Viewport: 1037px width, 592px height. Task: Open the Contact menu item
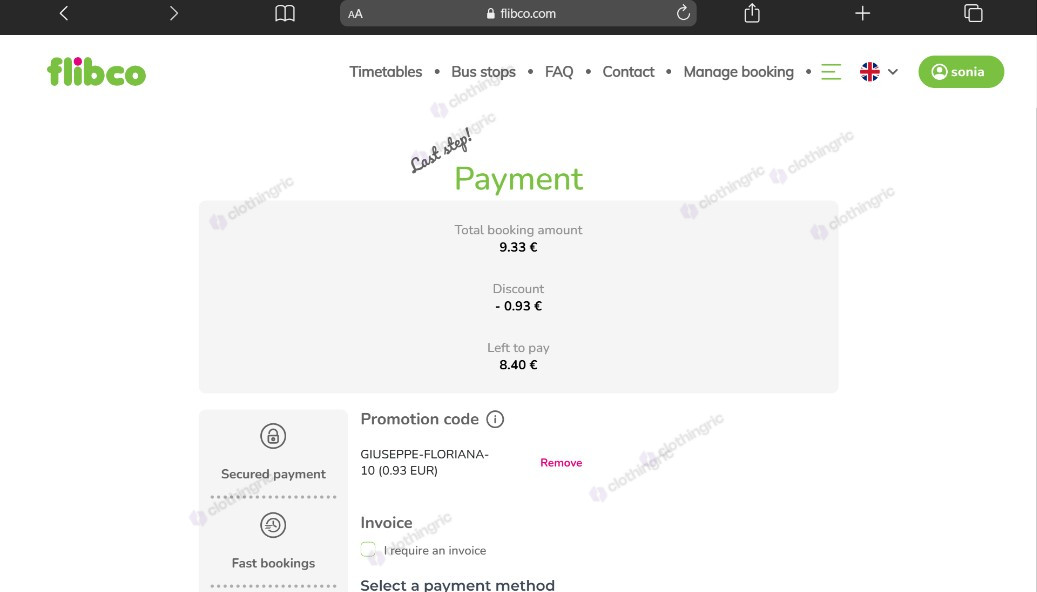tap(628, 71)
